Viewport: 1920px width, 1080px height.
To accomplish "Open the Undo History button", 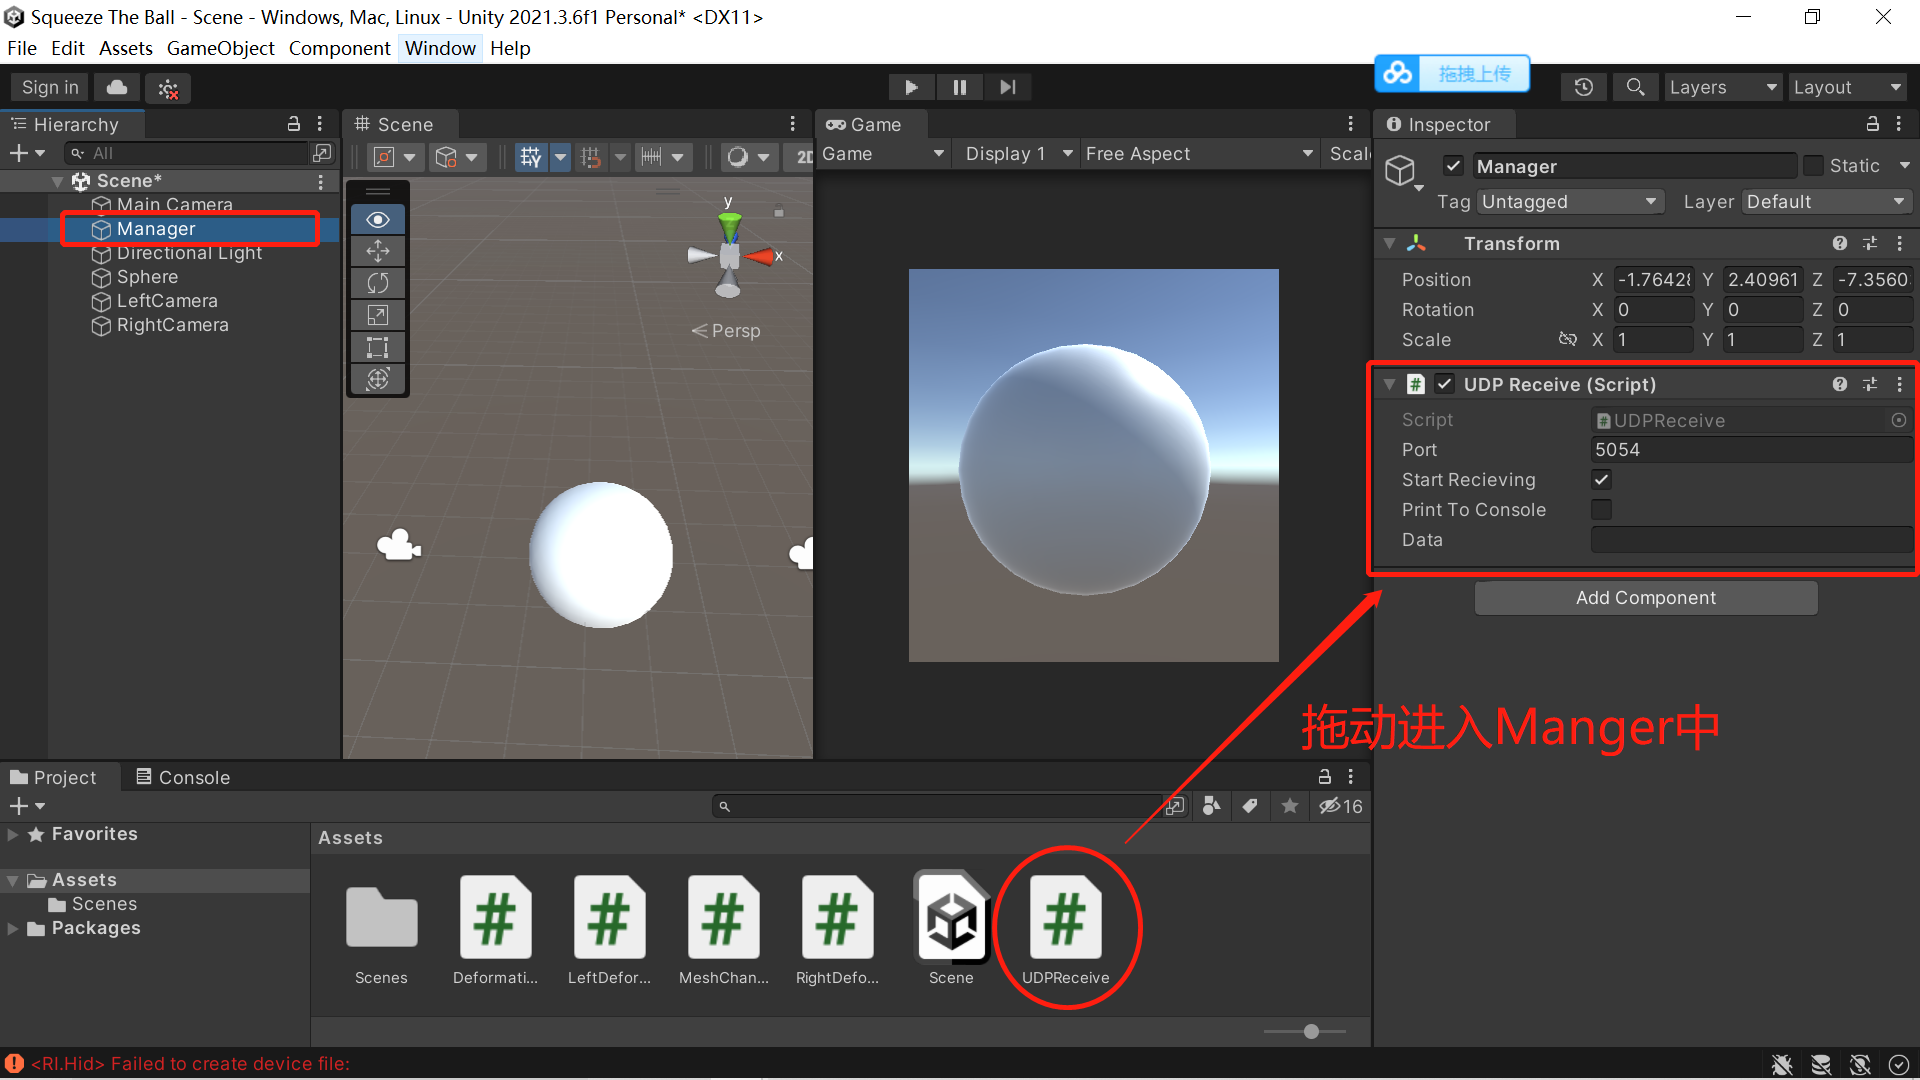I will [1583, 88].
